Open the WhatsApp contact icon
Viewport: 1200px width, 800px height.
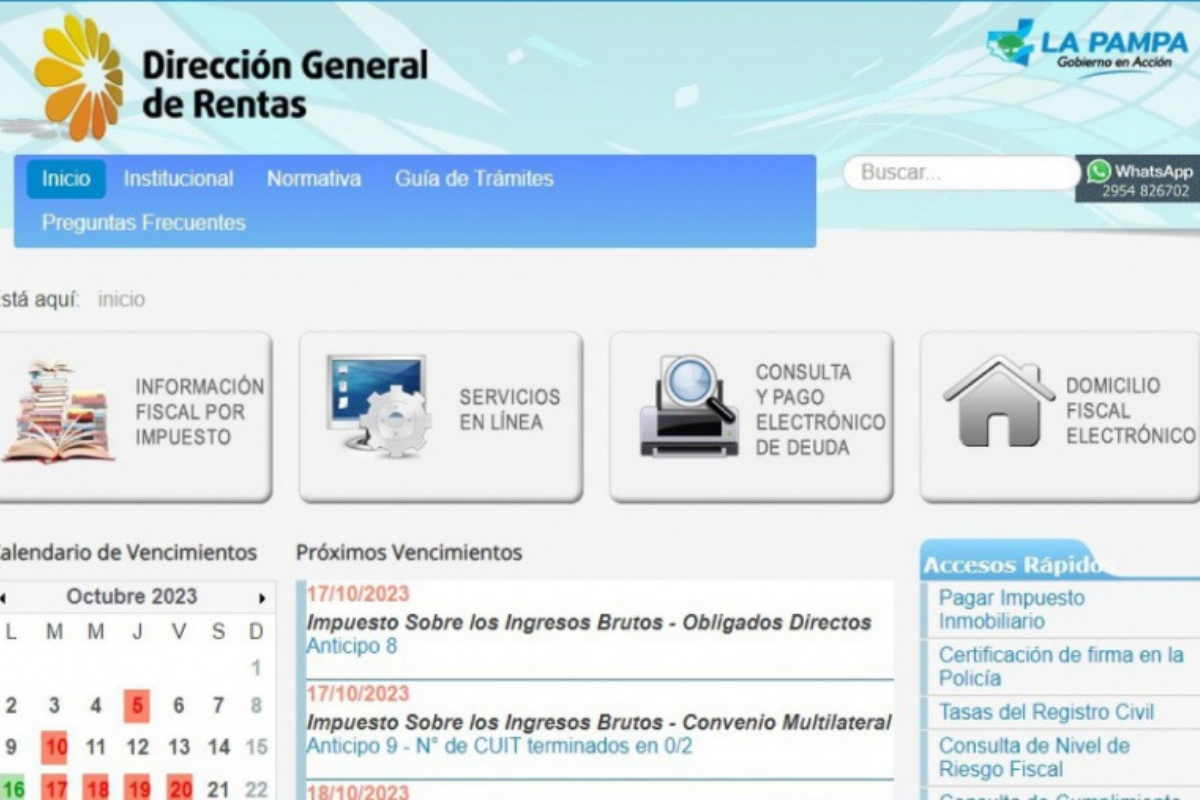tap(1099, 171)
